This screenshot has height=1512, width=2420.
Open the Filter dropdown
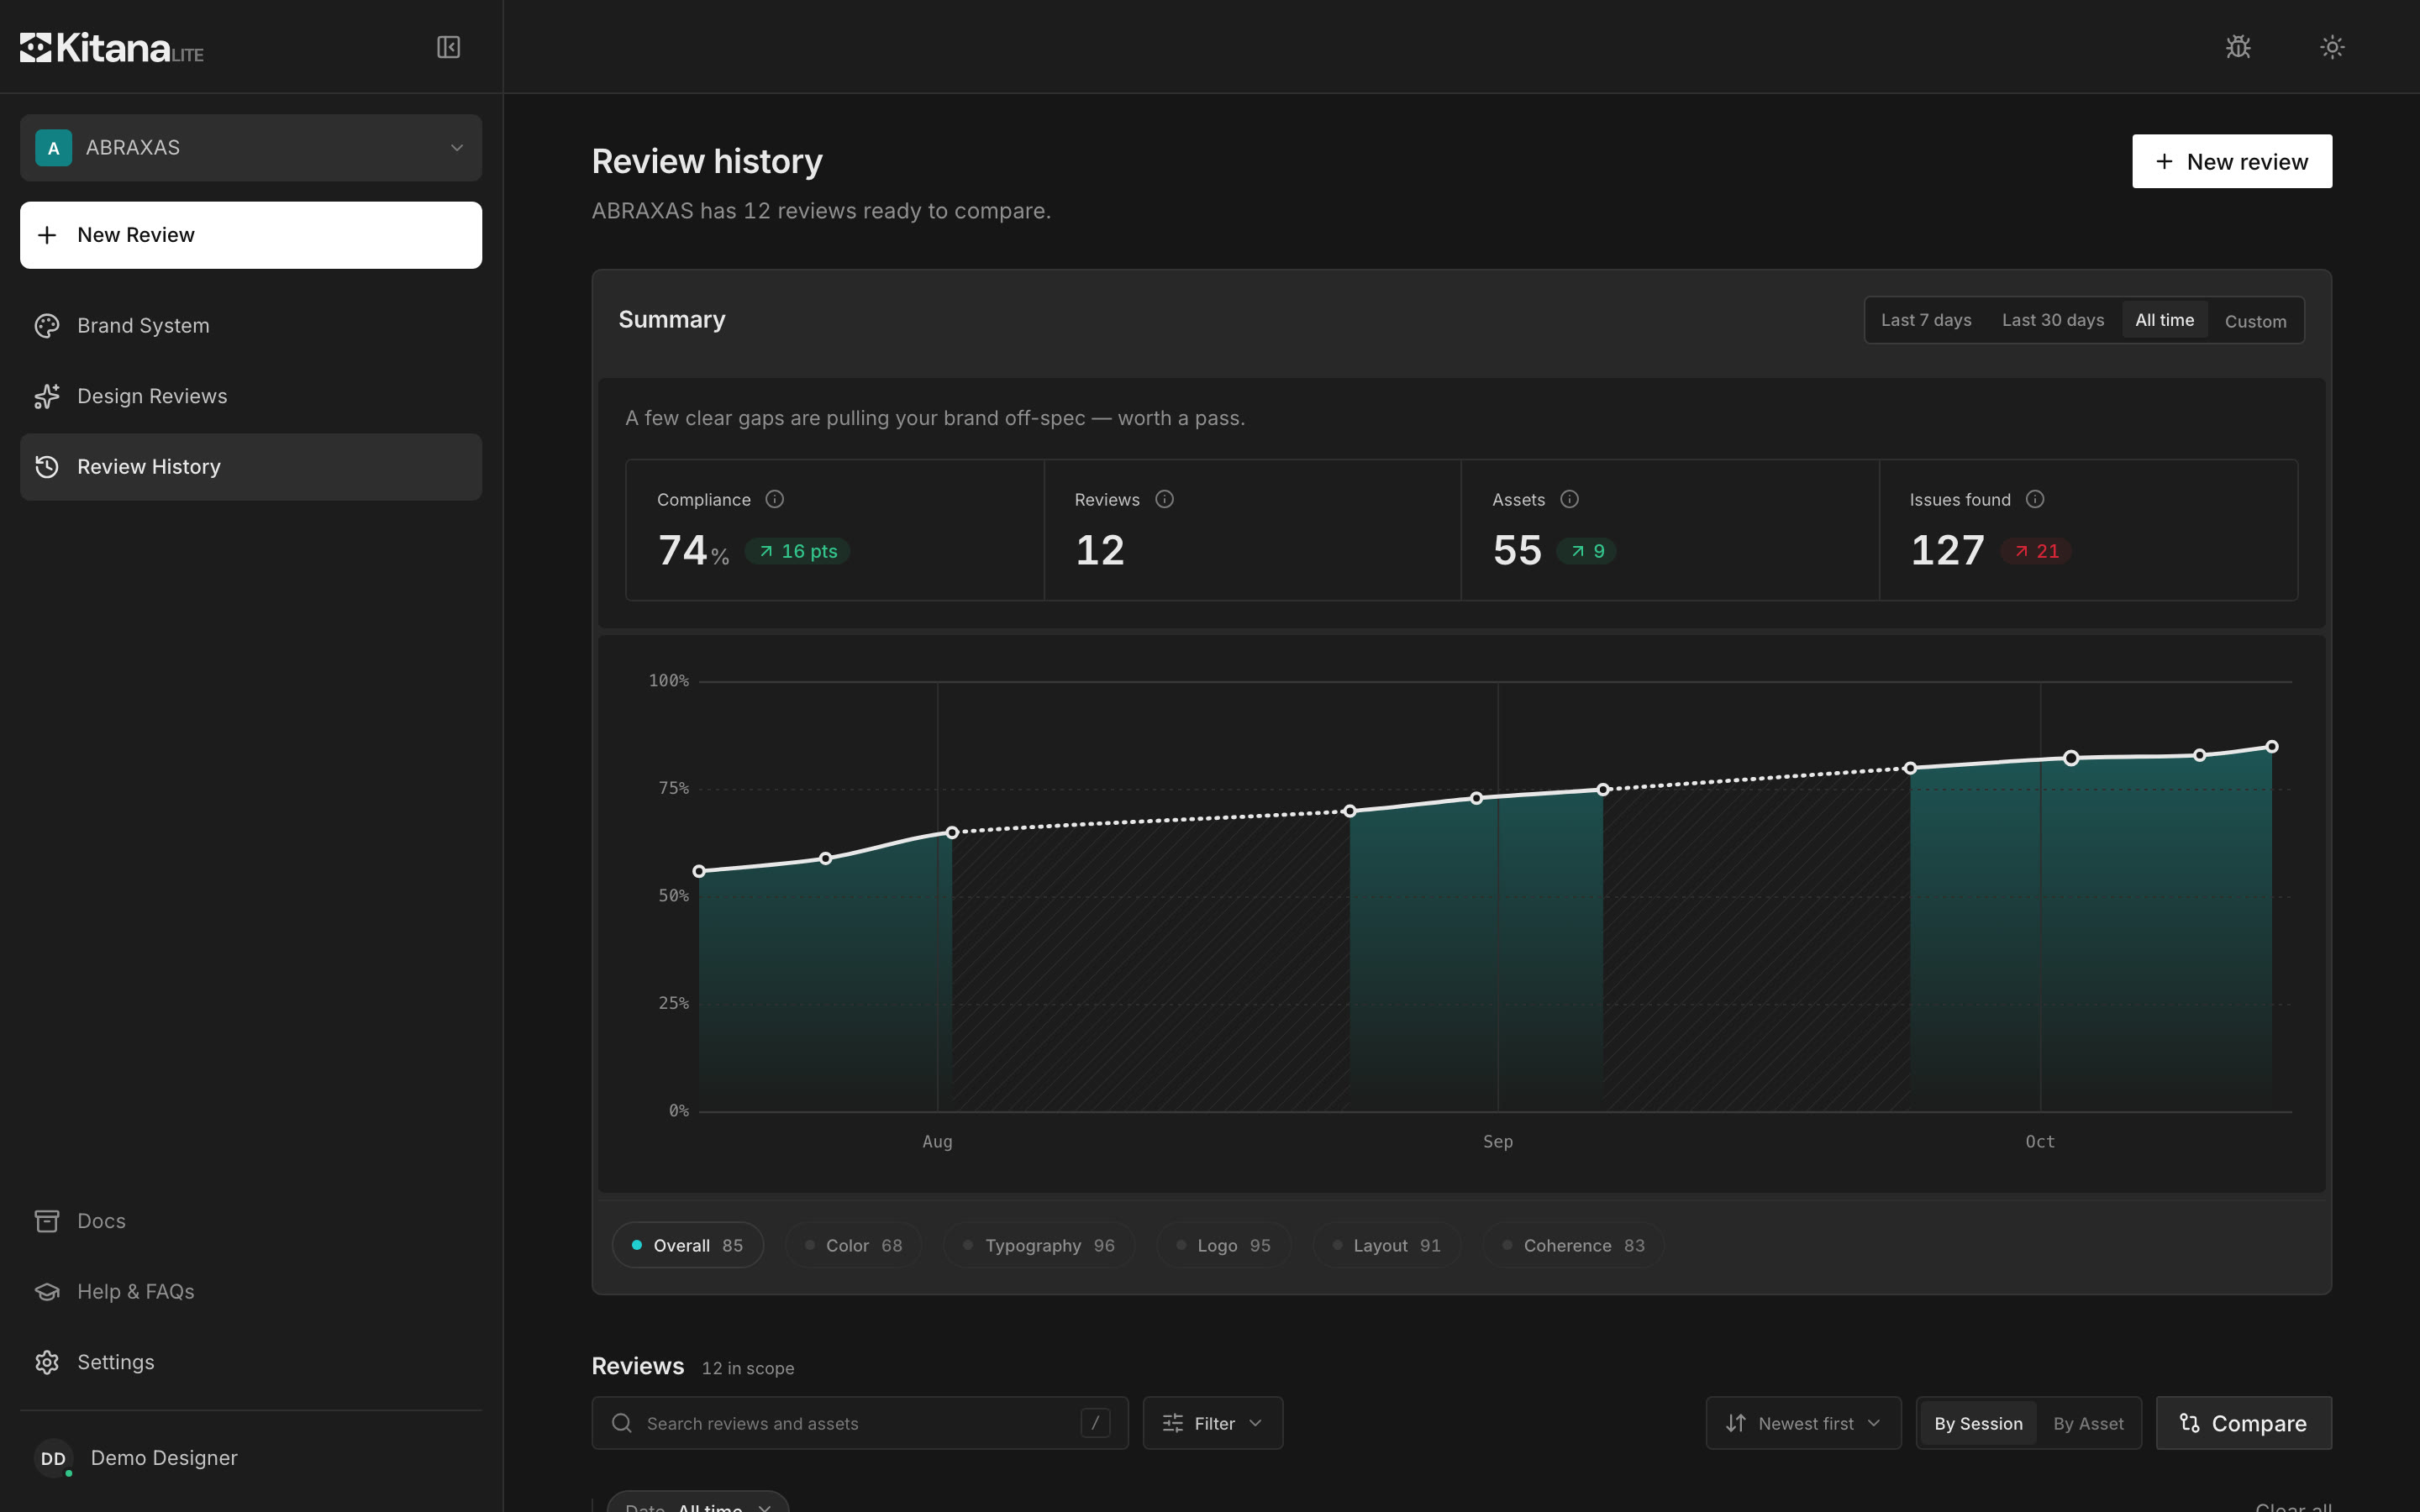pyautogui.click(x=1212, y=1423)
